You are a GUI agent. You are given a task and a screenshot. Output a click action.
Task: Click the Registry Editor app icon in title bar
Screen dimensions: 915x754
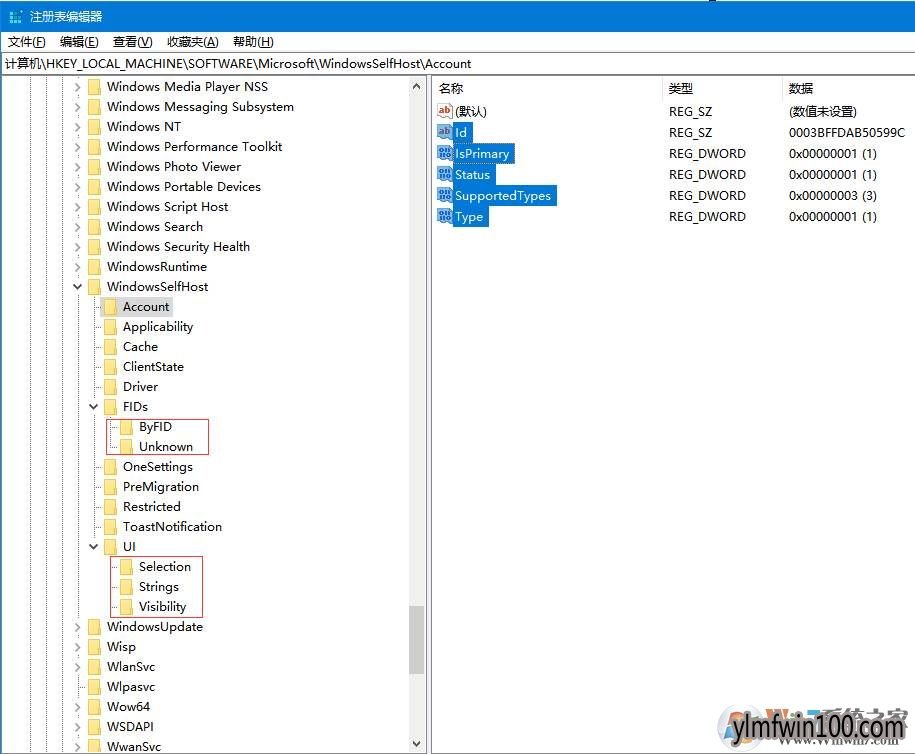pyautogui.click(x=15, y=16)
